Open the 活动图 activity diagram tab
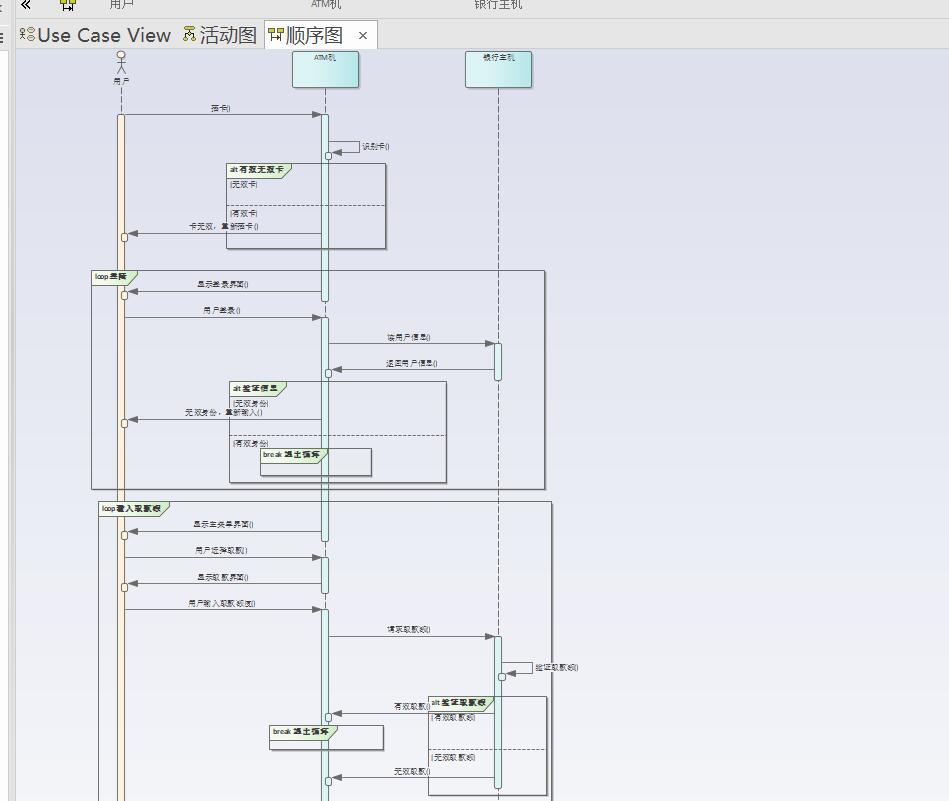This screenshot has width=949, height=801. coord(220,35)
